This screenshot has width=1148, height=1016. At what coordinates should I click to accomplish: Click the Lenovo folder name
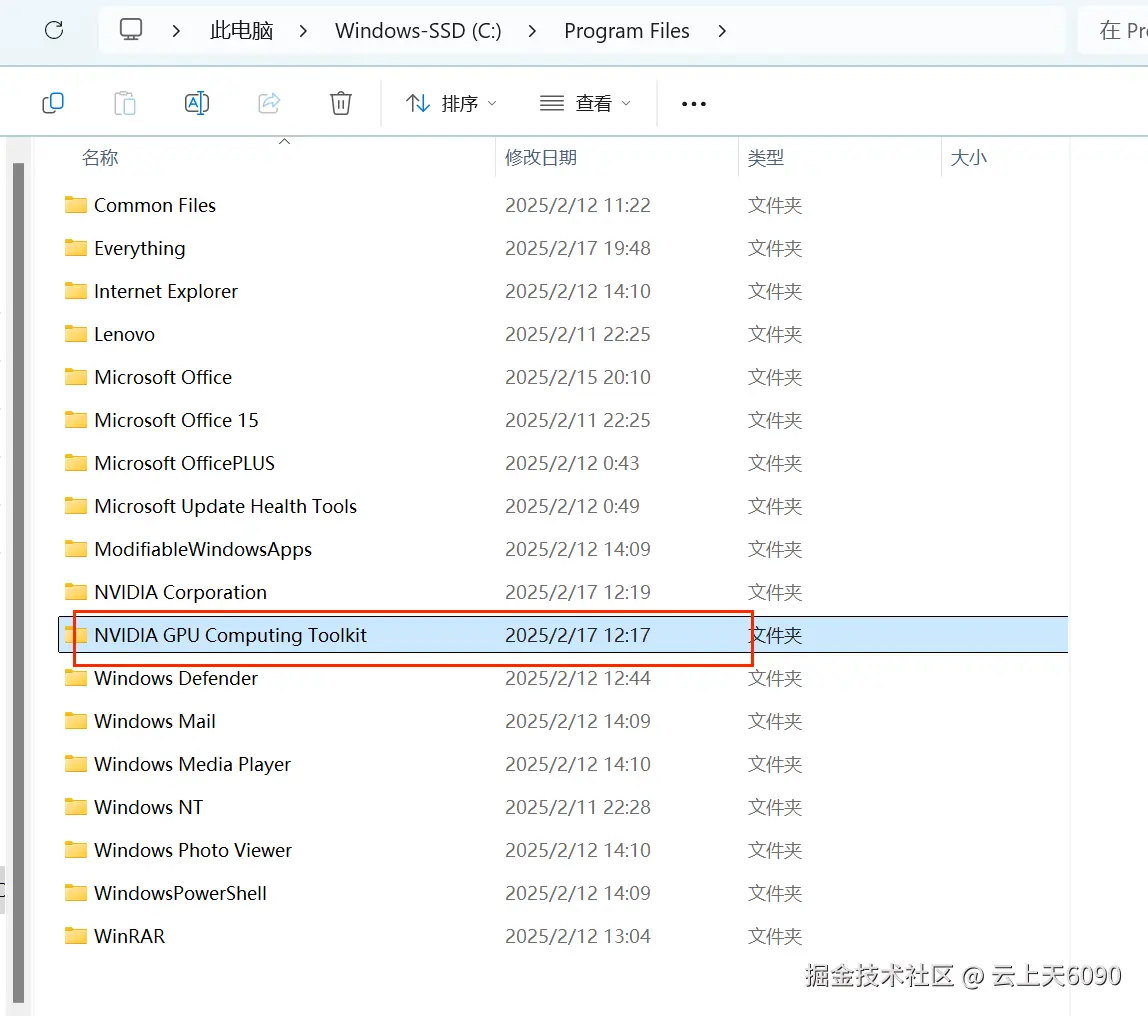click(x=124, y=335)
